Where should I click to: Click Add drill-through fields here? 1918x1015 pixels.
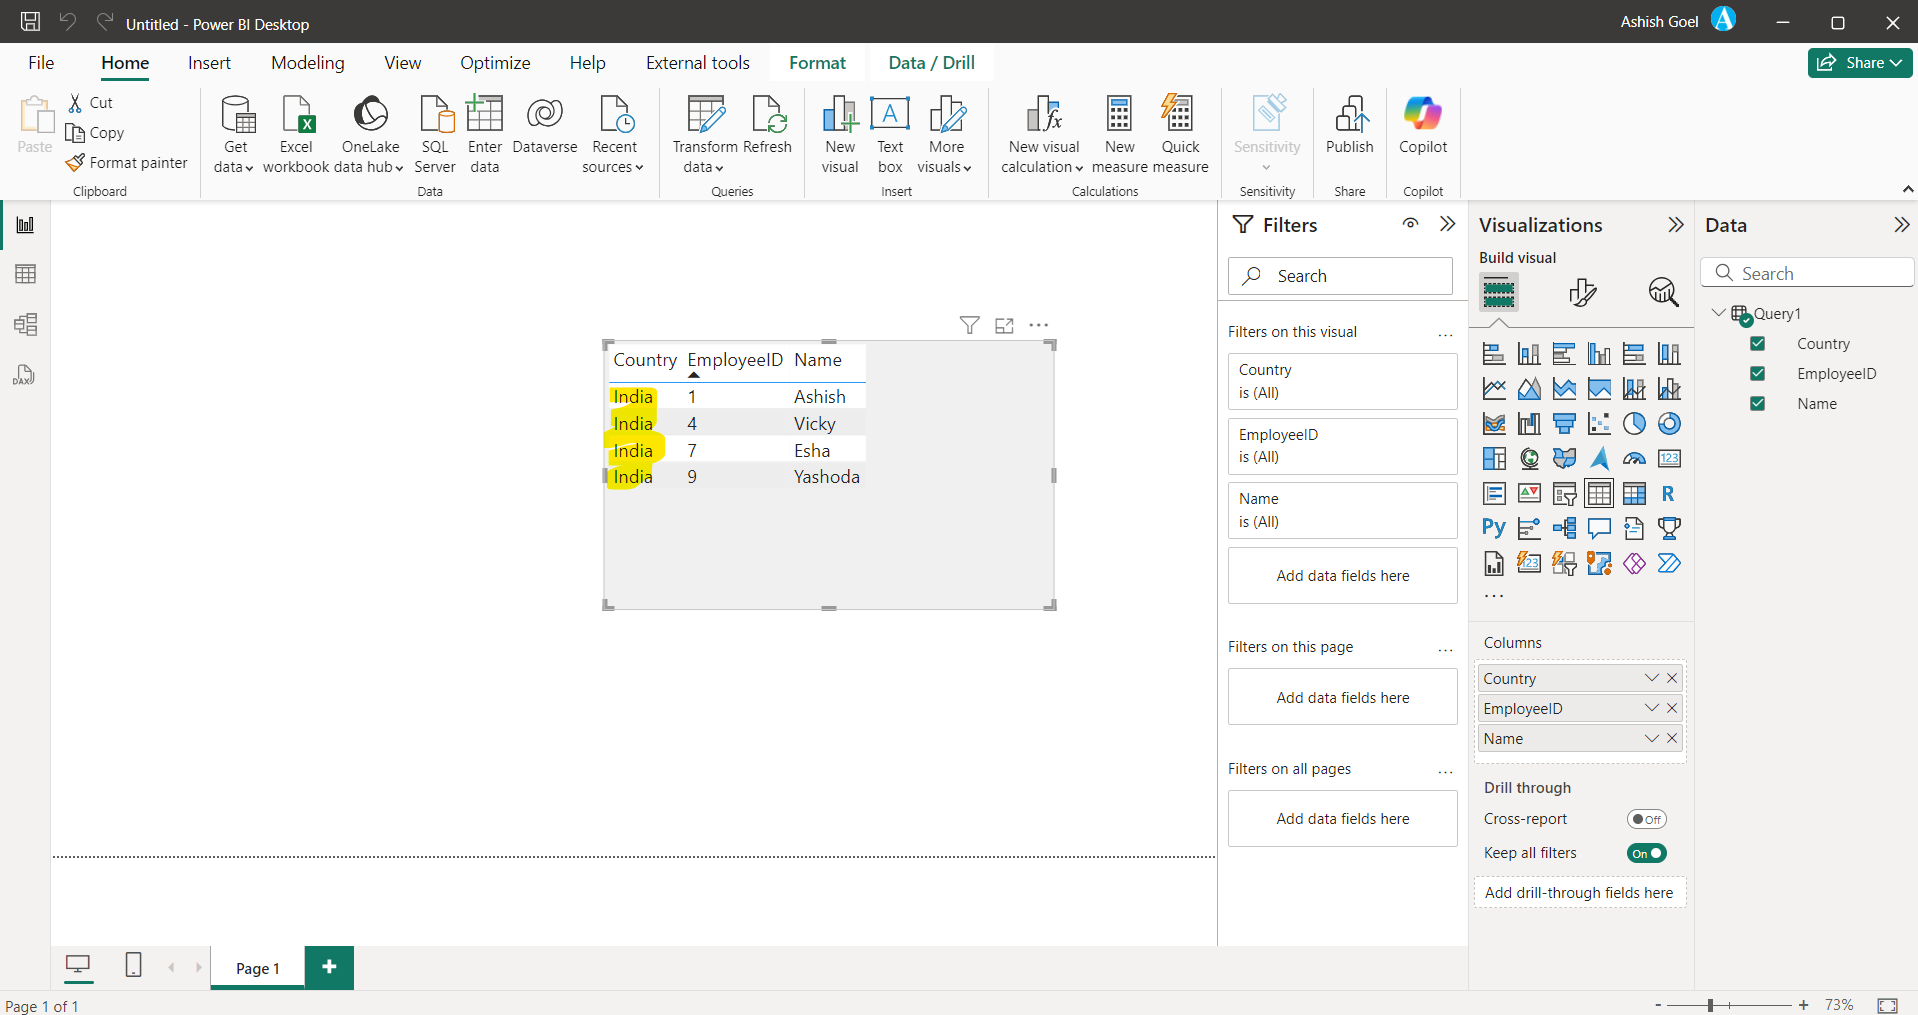[x=1580, y=892]
